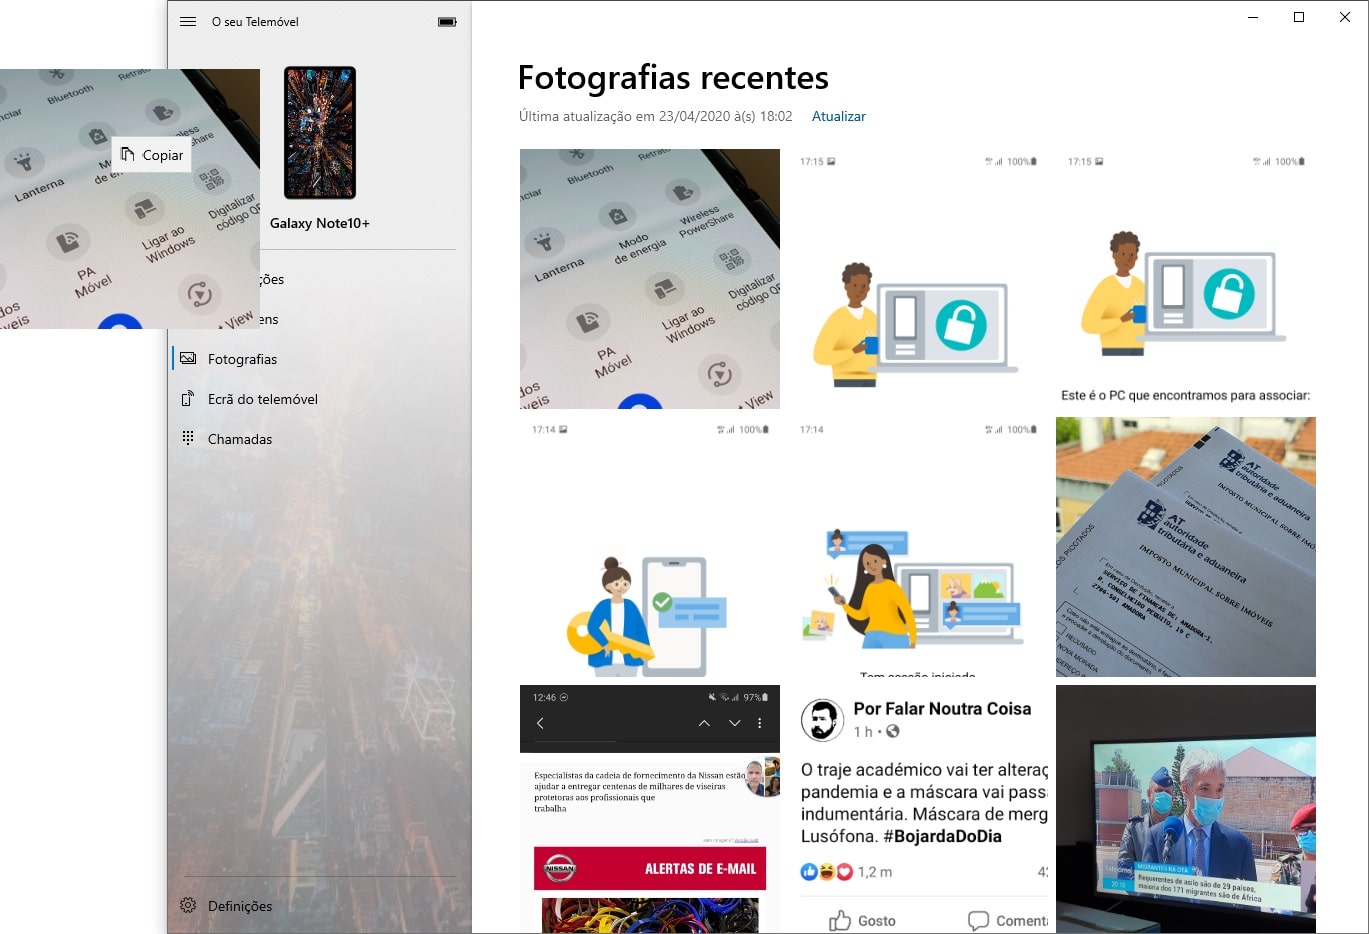
Task: Click the Galaxy Note10+ phone image
Action: point(320,133)
